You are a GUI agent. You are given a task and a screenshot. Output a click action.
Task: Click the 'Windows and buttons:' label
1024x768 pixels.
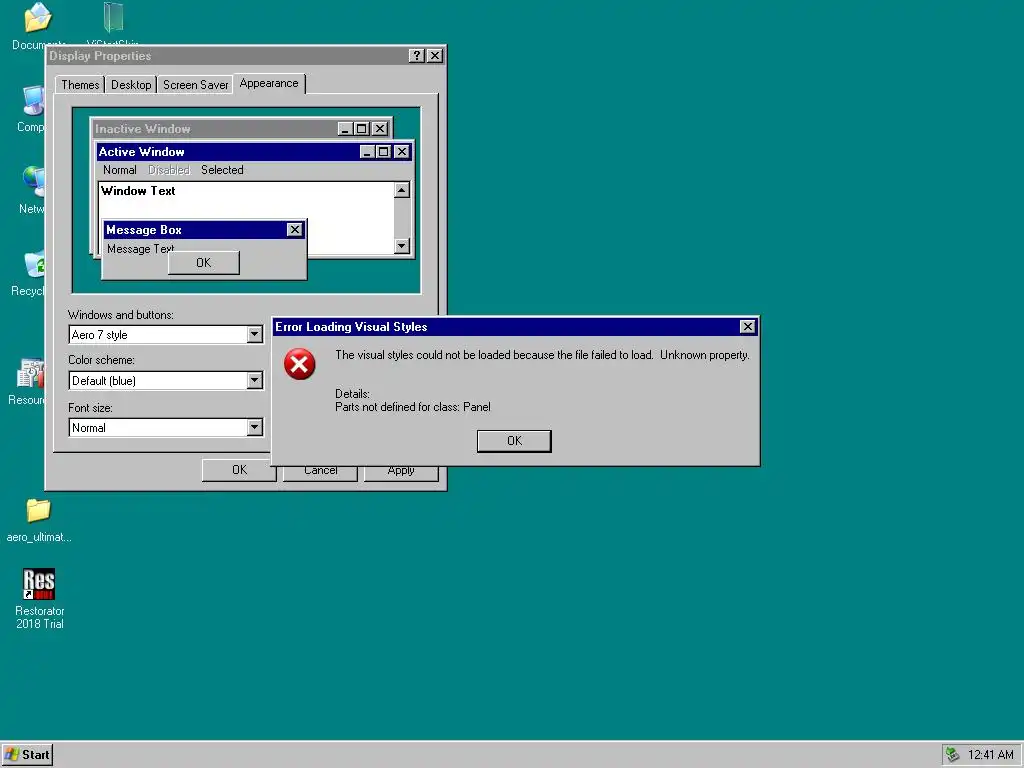pyautogui.click(x=121, y=315)
